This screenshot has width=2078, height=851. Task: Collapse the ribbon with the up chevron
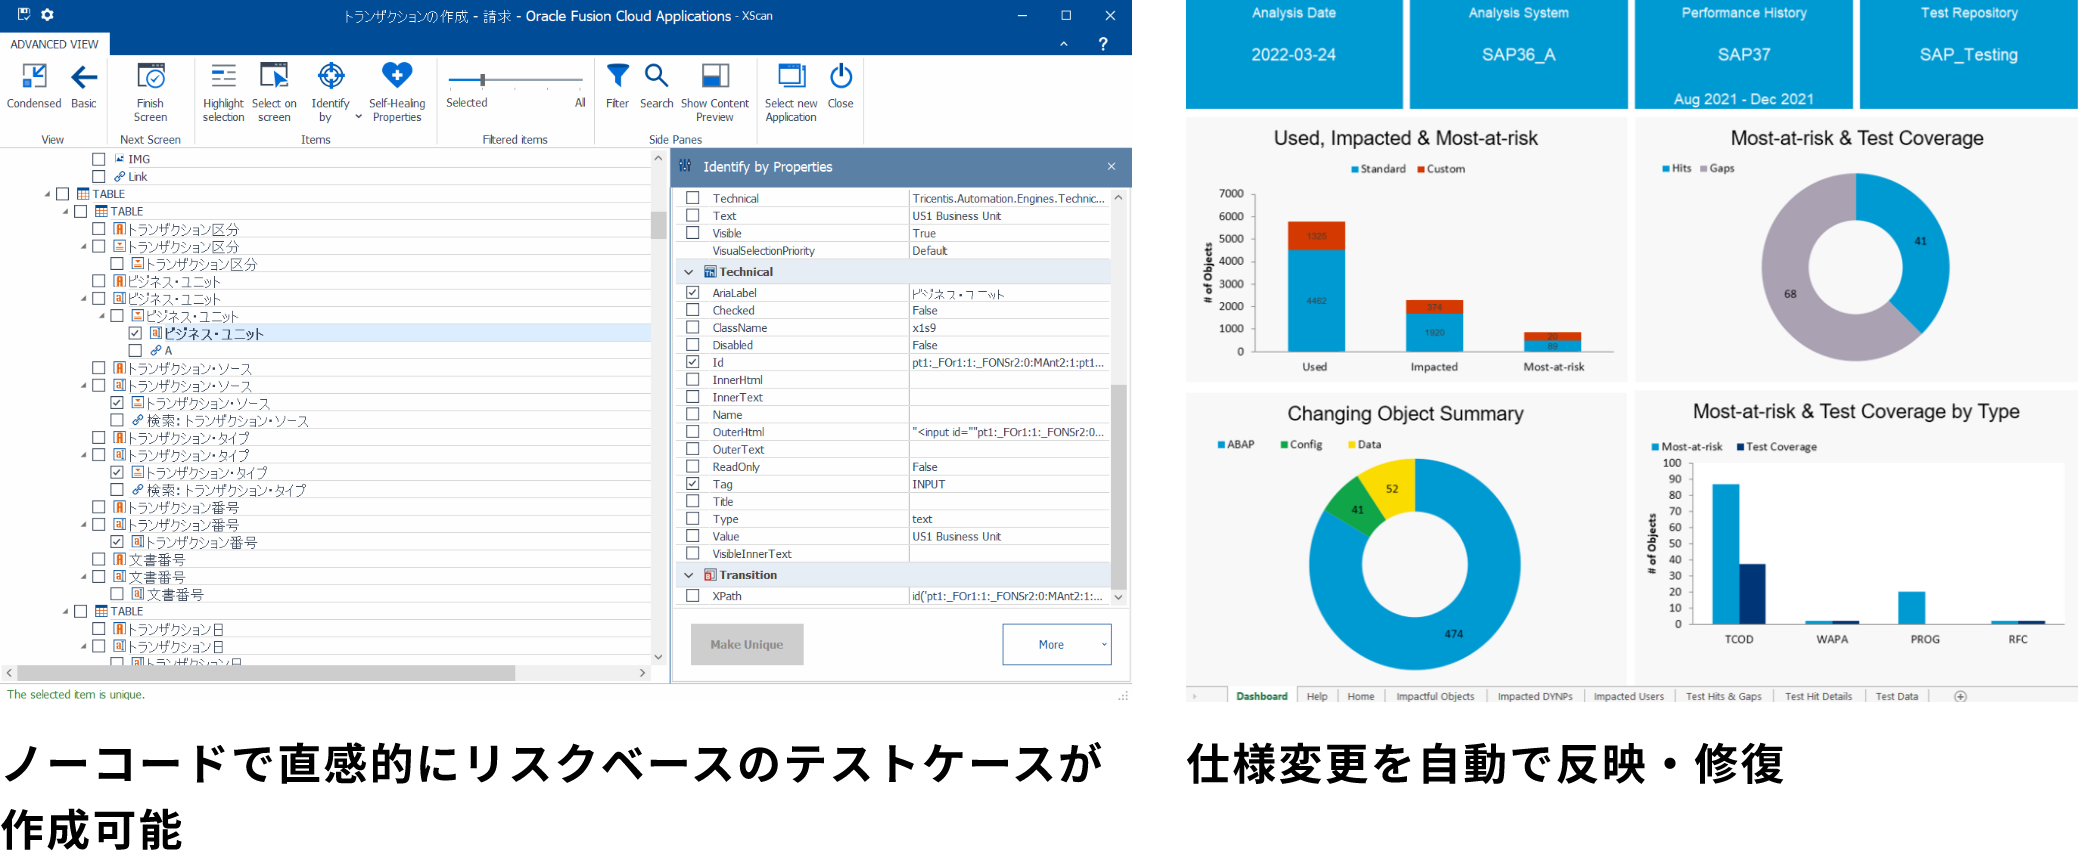[1064, 44]
